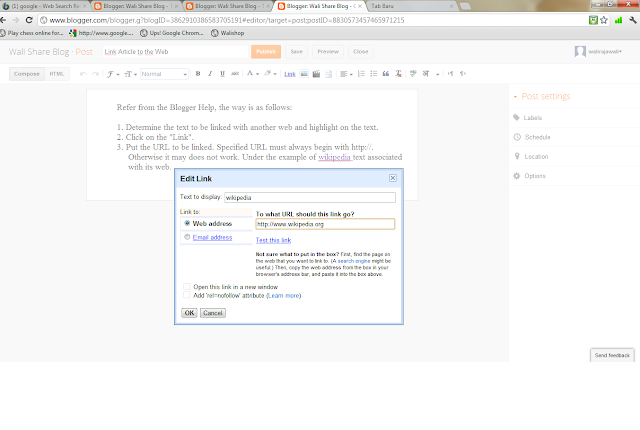Set left-to-right text direction
640x430 pixels.
450,74
